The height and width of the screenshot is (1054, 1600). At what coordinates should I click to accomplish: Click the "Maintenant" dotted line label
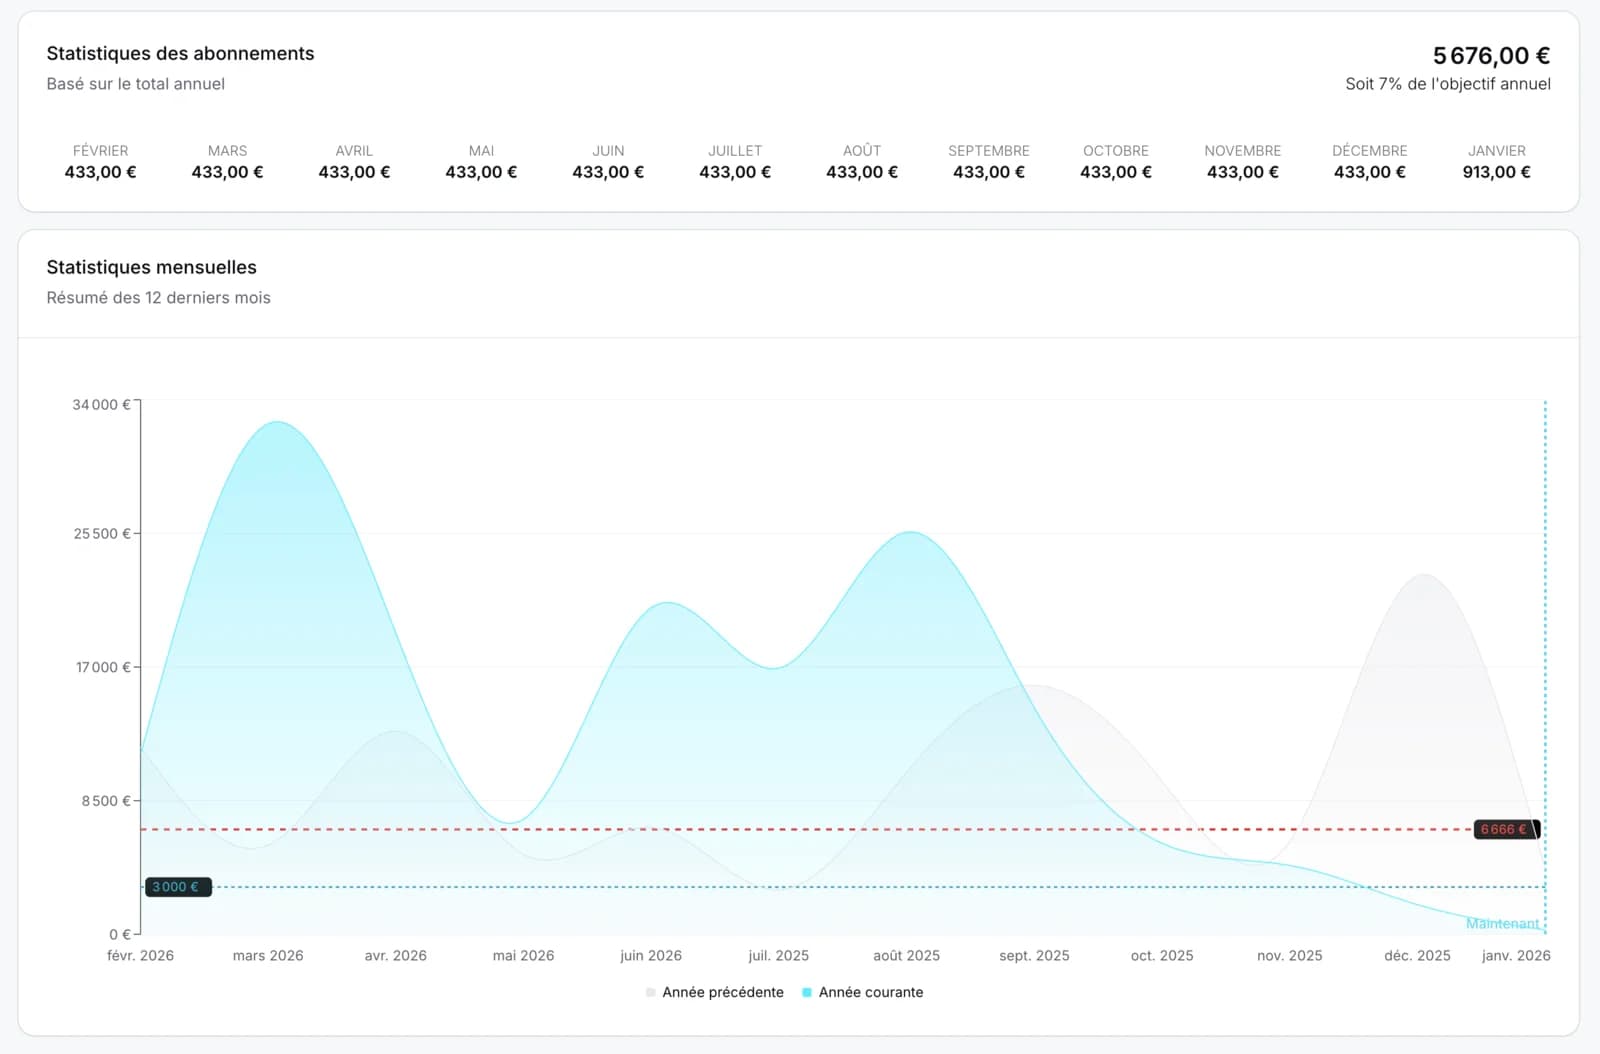click(1502, 924)
